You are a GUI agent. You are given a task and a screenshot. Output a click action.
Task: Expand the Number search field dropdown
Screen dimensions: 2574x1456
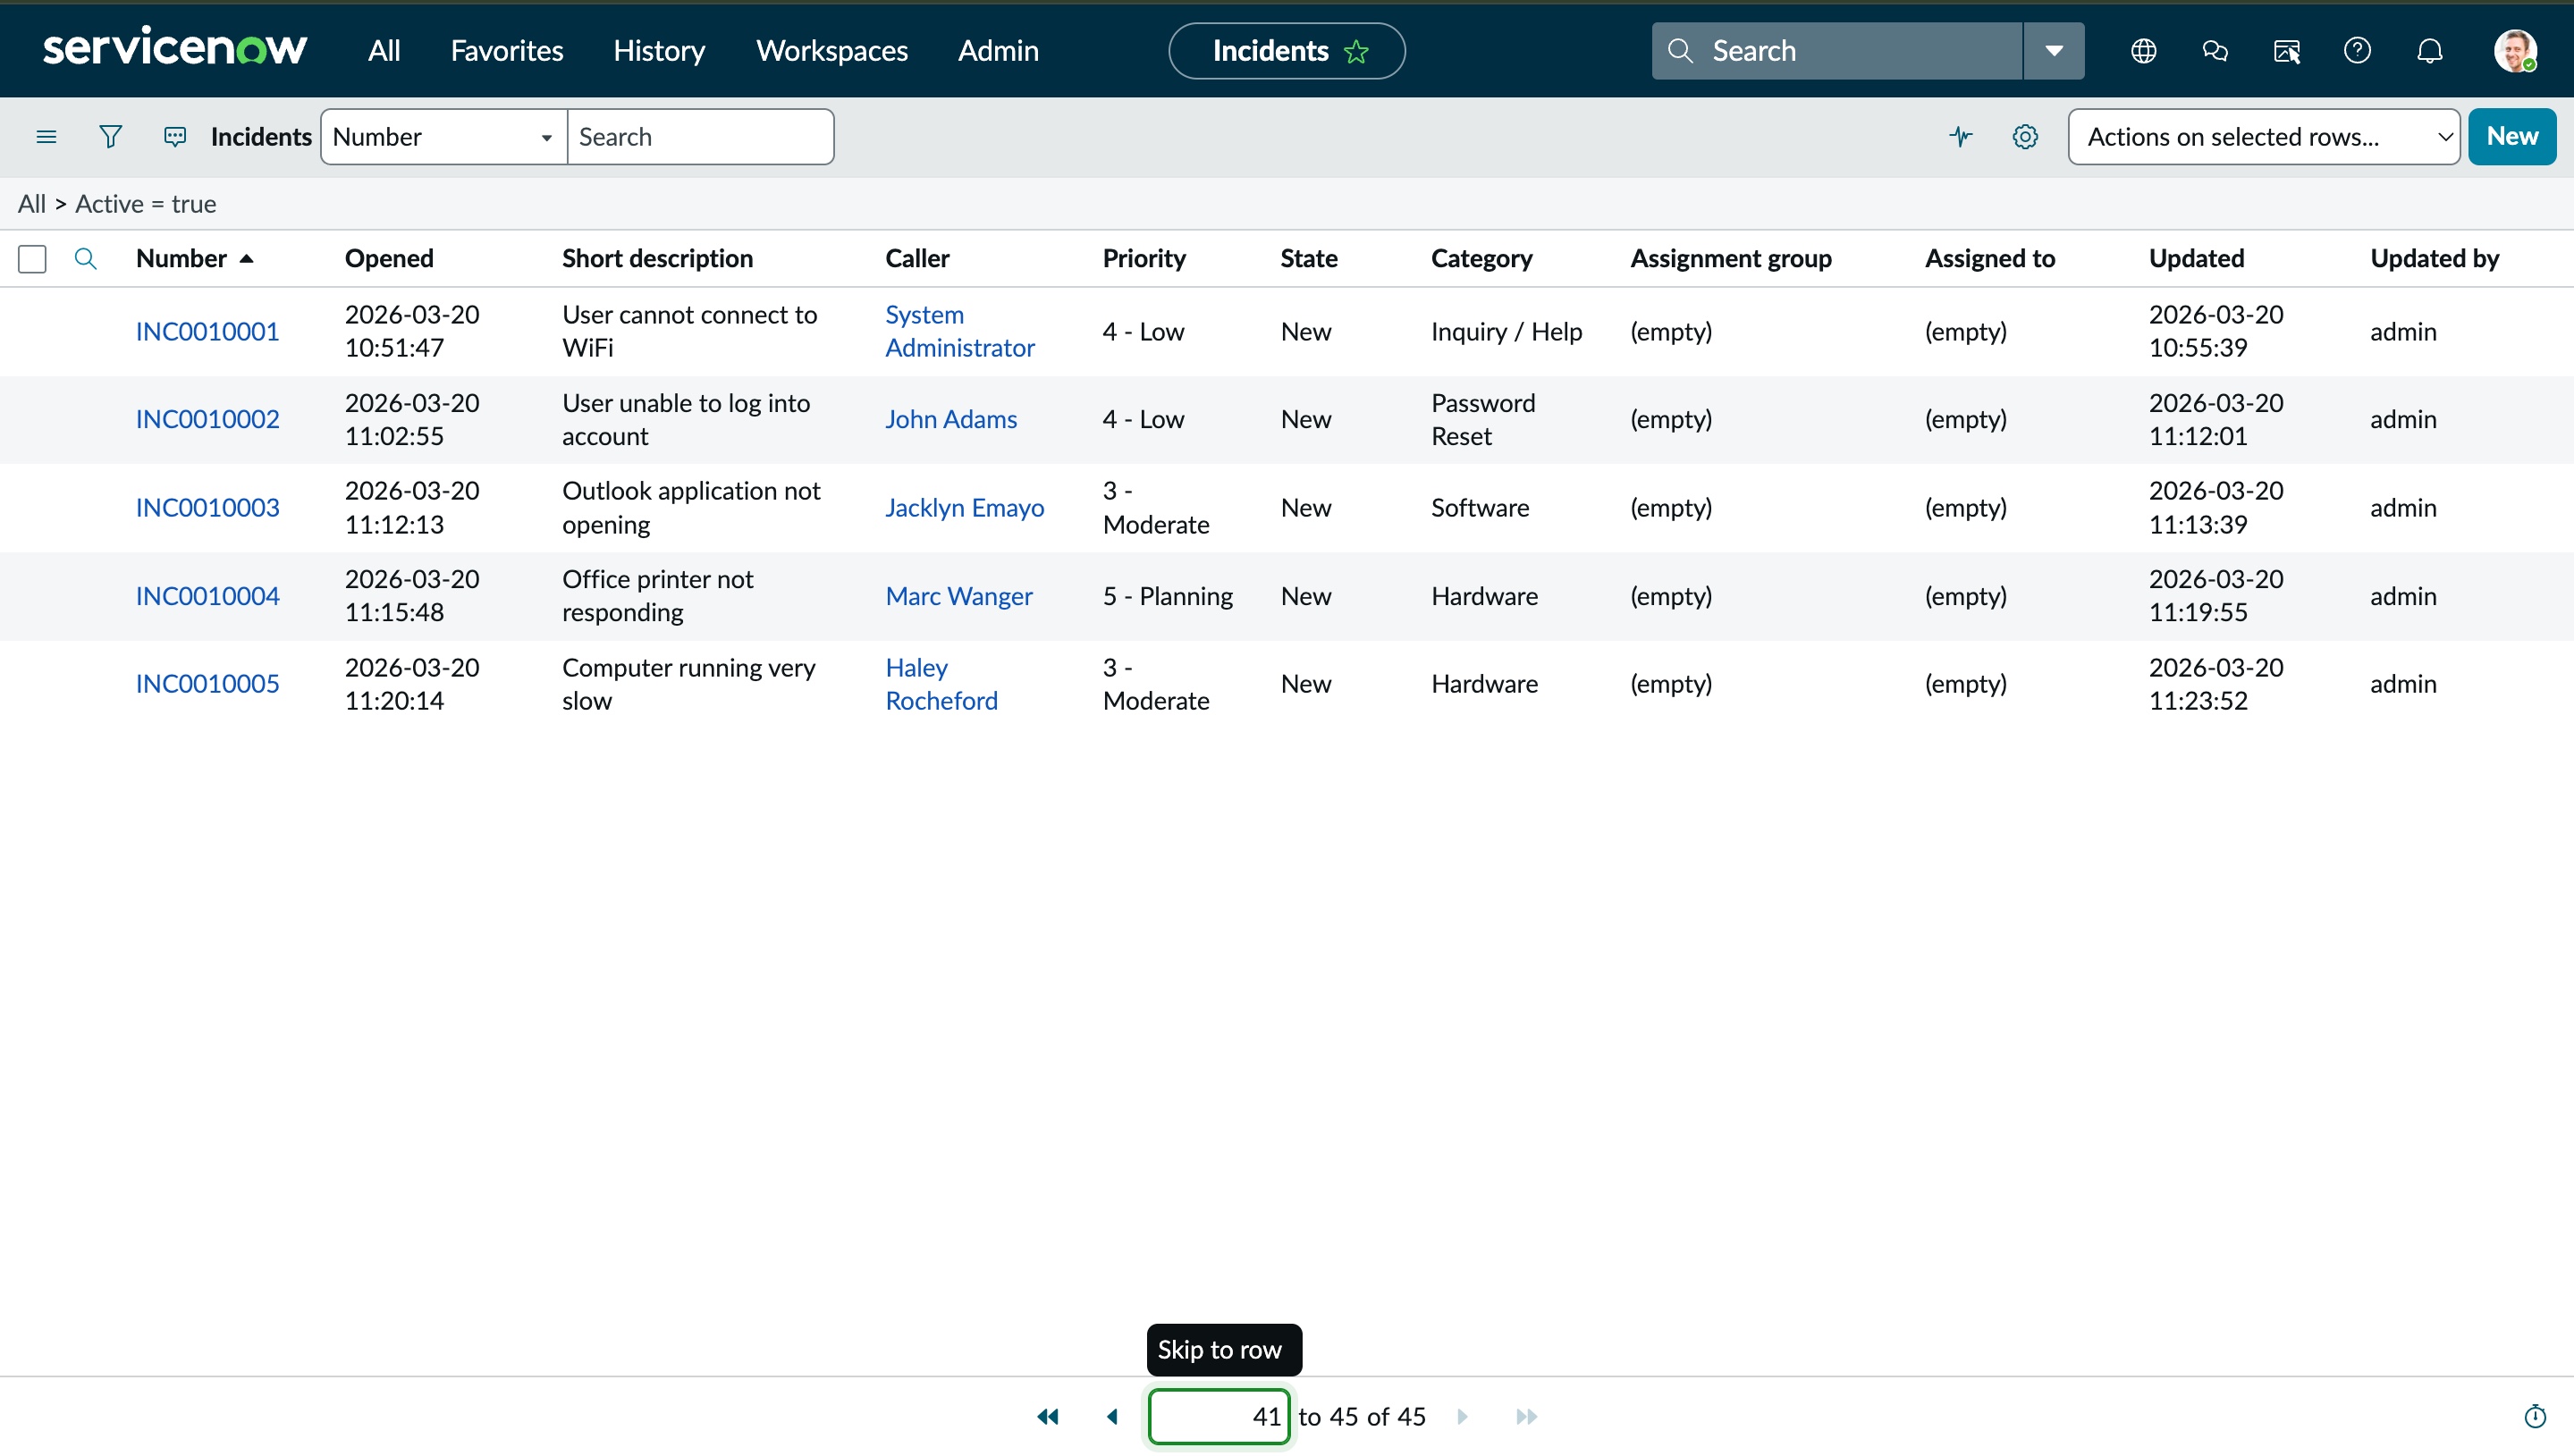443,136
